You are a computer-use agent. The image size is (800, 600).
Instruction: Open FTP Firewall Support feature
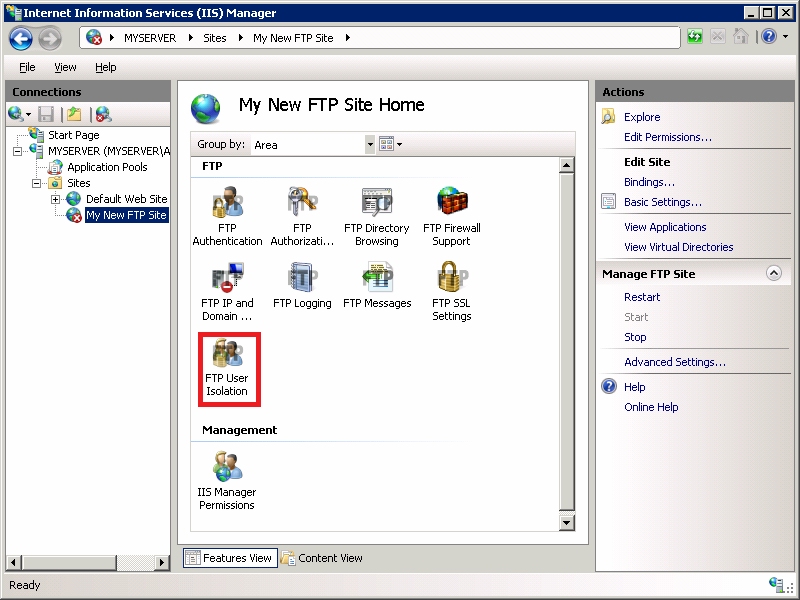coord(452,216)
